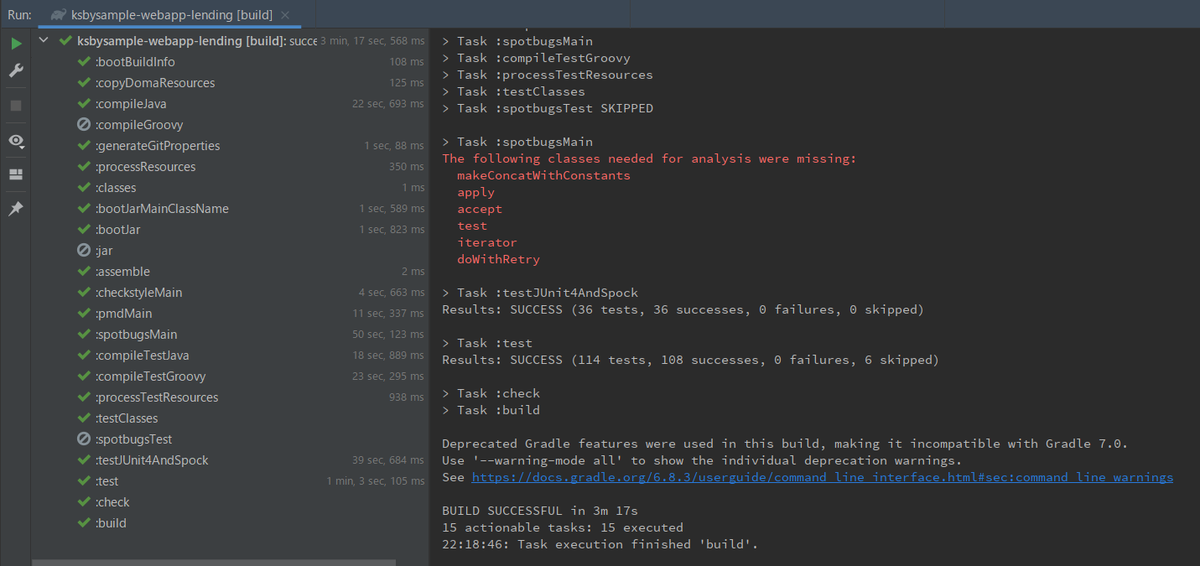Viewport: 1200px width, 566px height.
Task: Select the :copyDomaResources task row
Action: [231, 83]
